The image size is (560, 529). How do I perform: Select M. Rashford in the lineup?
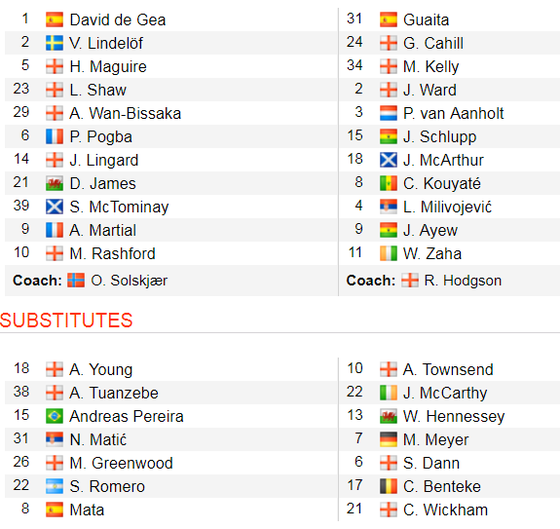112,254
